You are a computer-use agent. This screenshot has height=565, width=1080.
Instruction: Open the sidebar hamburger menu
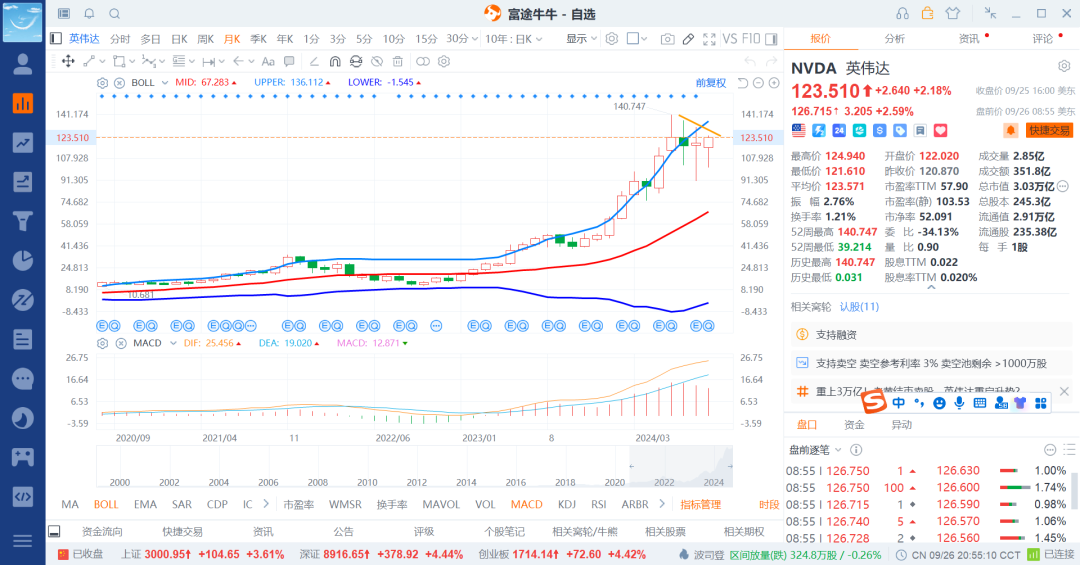point(23,541)
